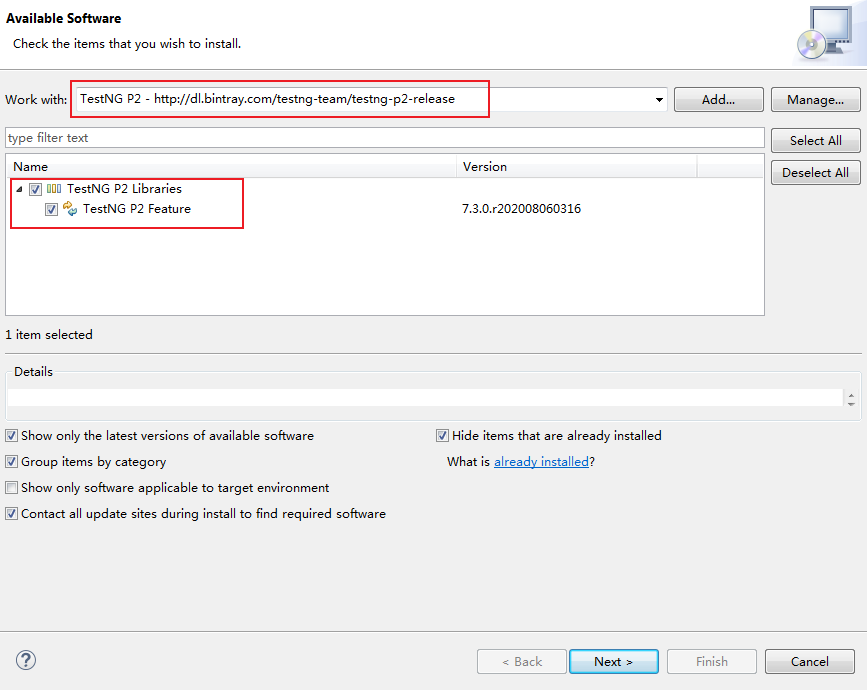The height and width of the screenshot is (690, 867).
Task: Click the TestNG P2 Feature icon
Action: coord(70,209)
